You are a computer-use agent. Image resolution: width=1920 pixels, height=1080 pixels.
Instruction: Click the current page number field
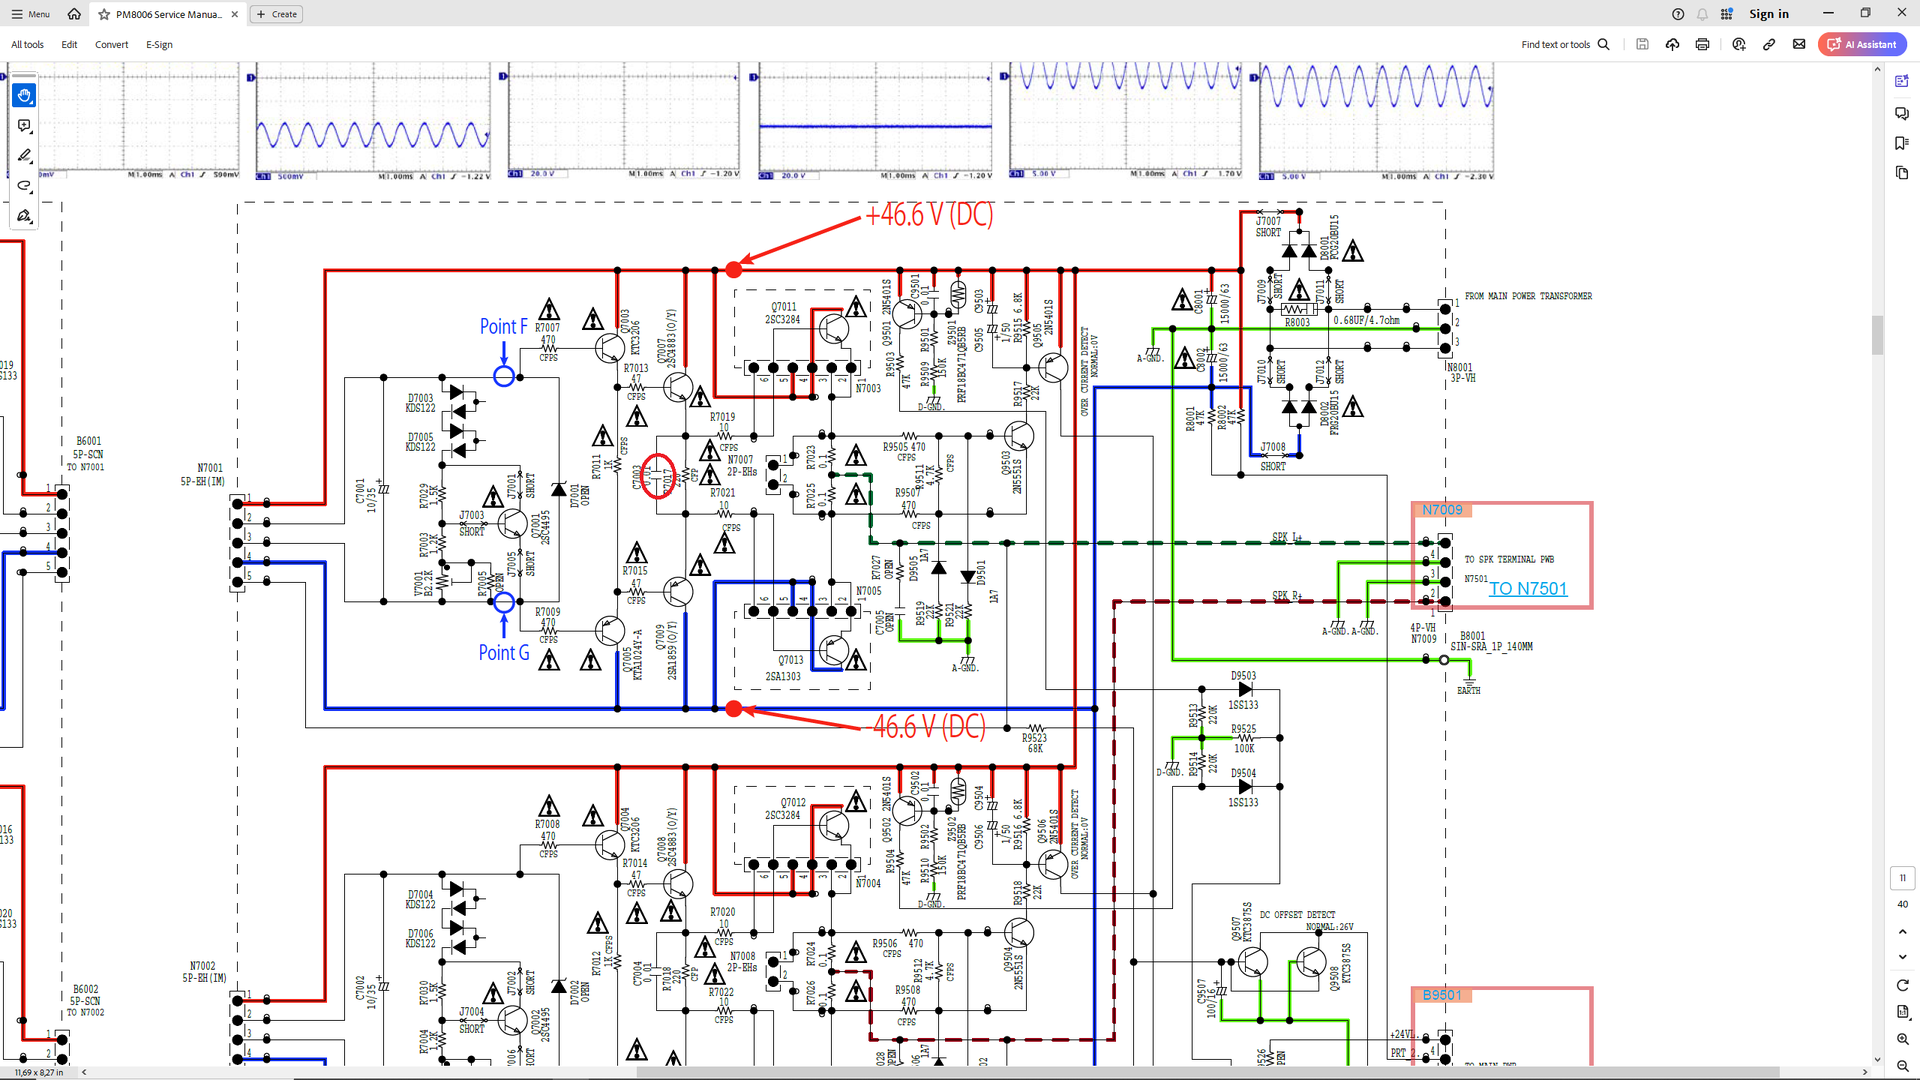coord(1902,878)
